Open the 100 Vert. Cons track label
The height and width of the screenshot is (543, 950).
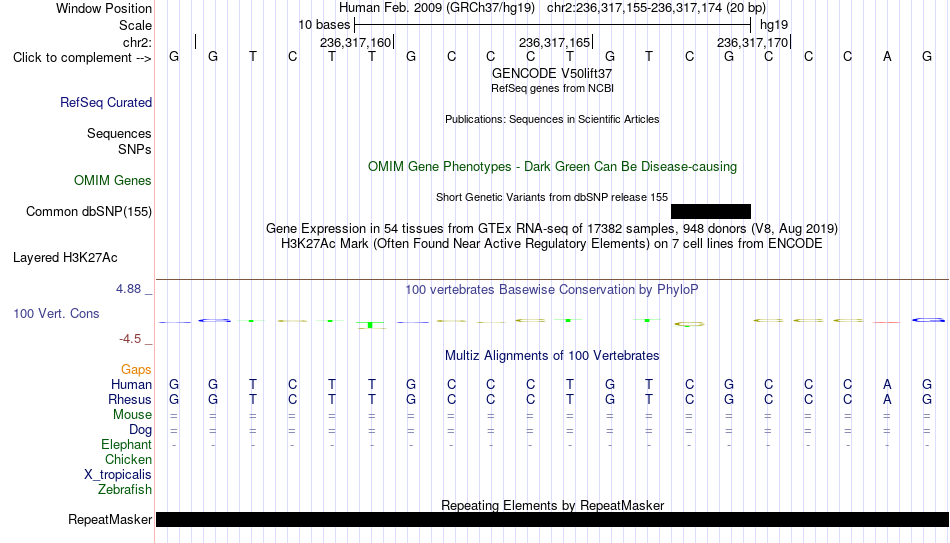pyautogui.click(x=56, y=313)
